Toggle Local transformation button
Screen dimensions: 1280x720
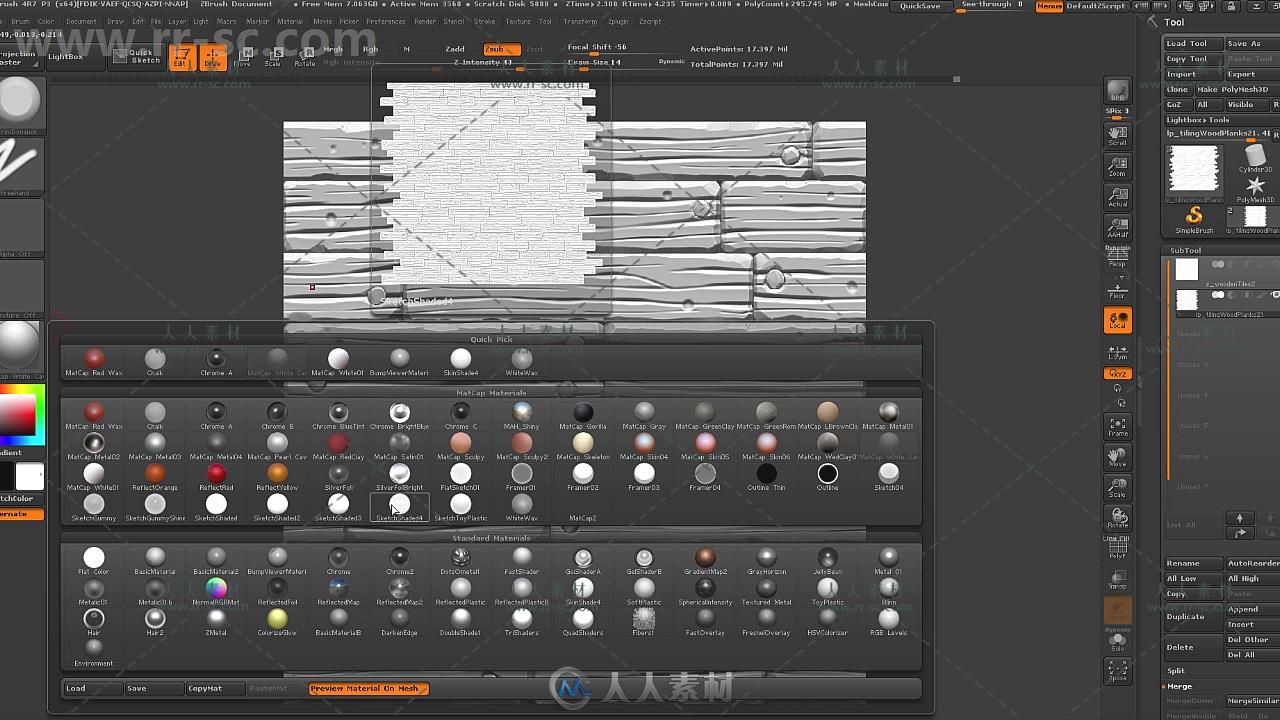click(x=1117, y=320)
